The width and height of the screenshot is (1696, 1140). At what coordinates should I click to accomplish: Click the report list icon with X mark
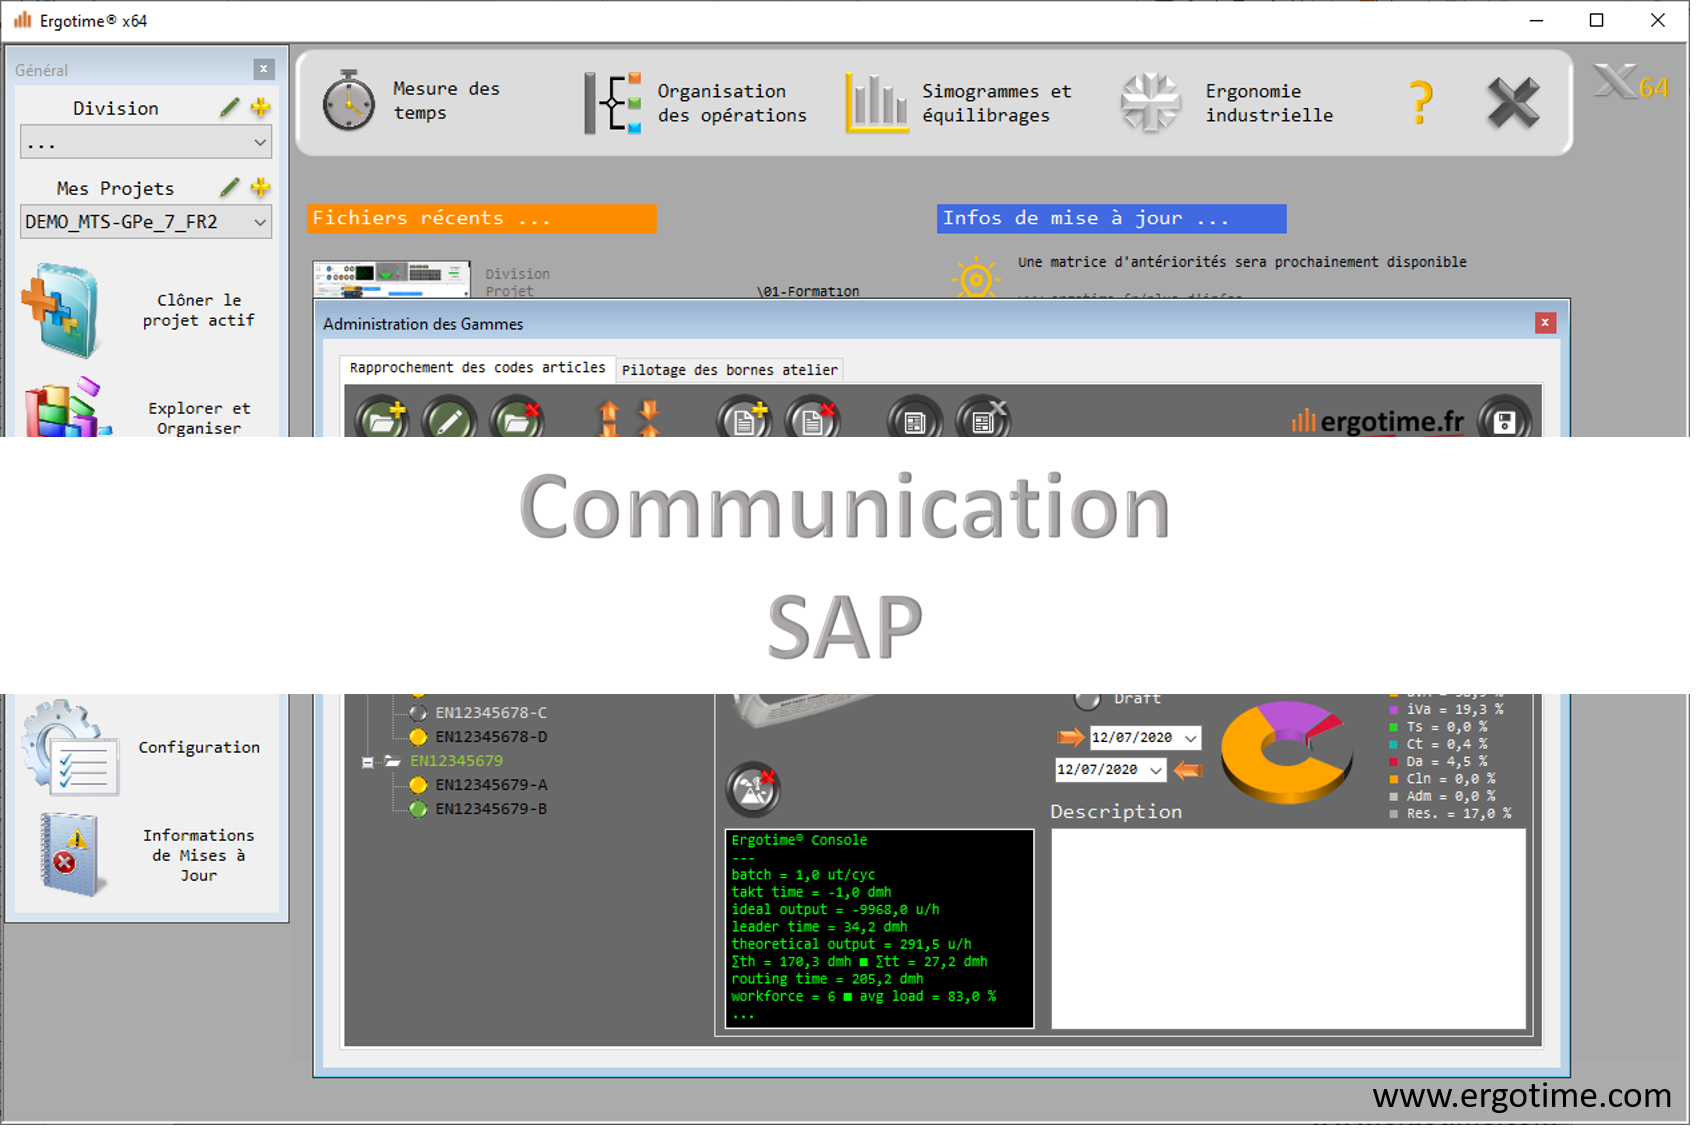coord(984,419)
